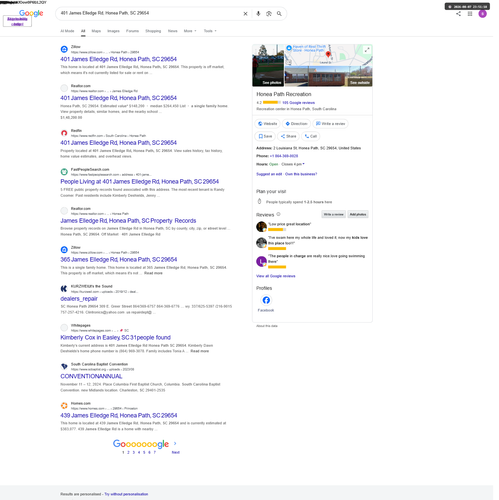
Task: Submit search with the magnifying glass icon
Action: pos(279,14)
